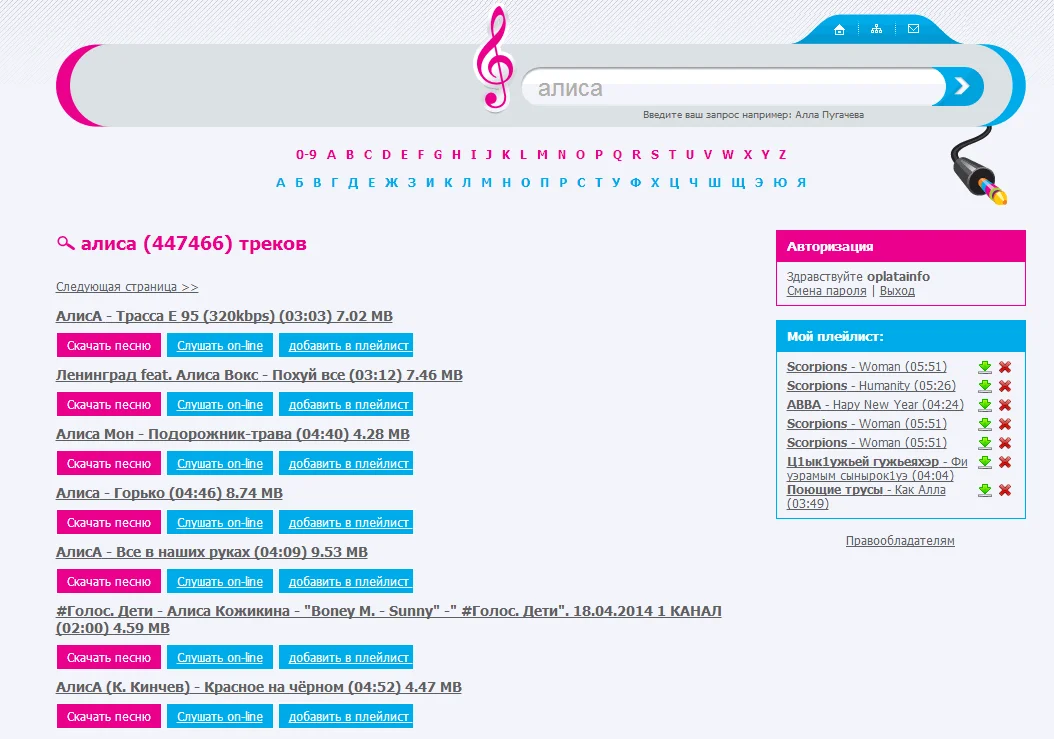Browse artists by Latin letter G

coord(438,155)
